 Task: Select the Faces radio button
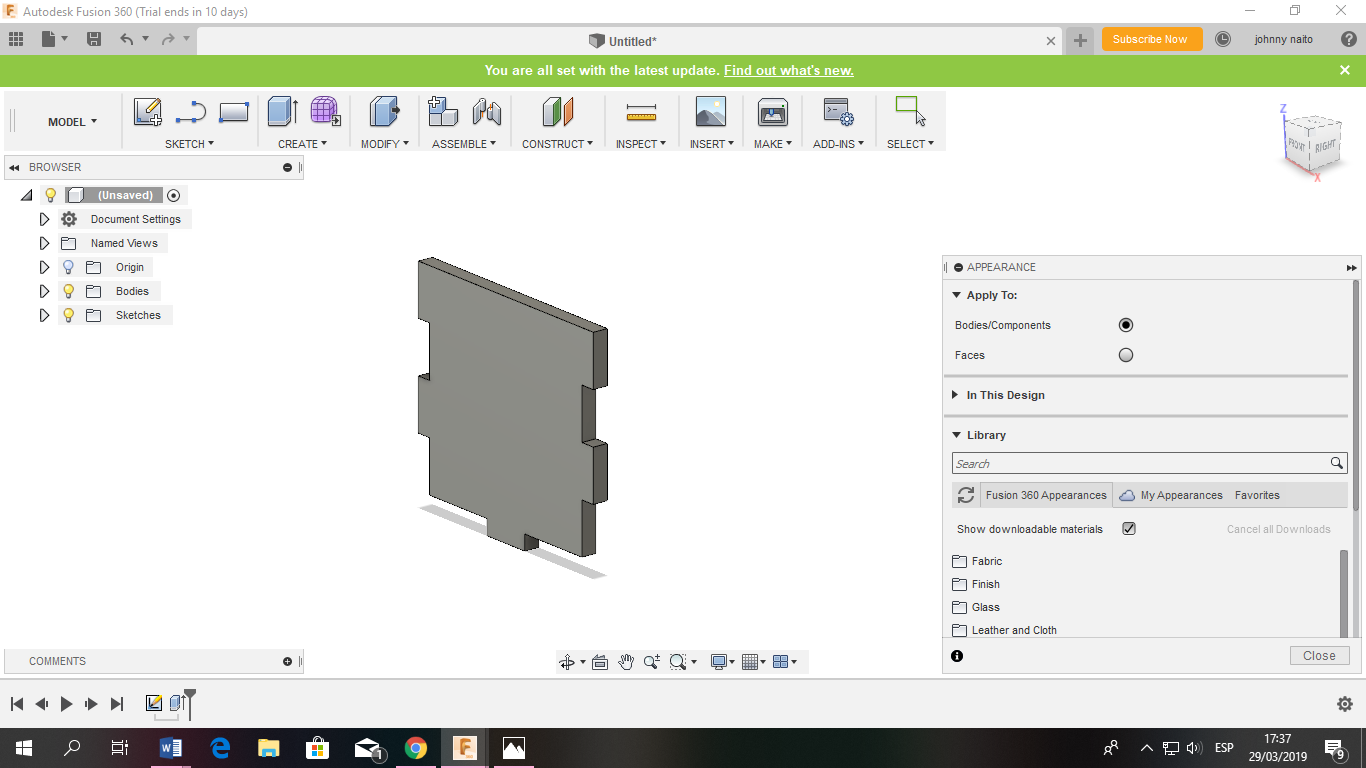coord(1126,355)
